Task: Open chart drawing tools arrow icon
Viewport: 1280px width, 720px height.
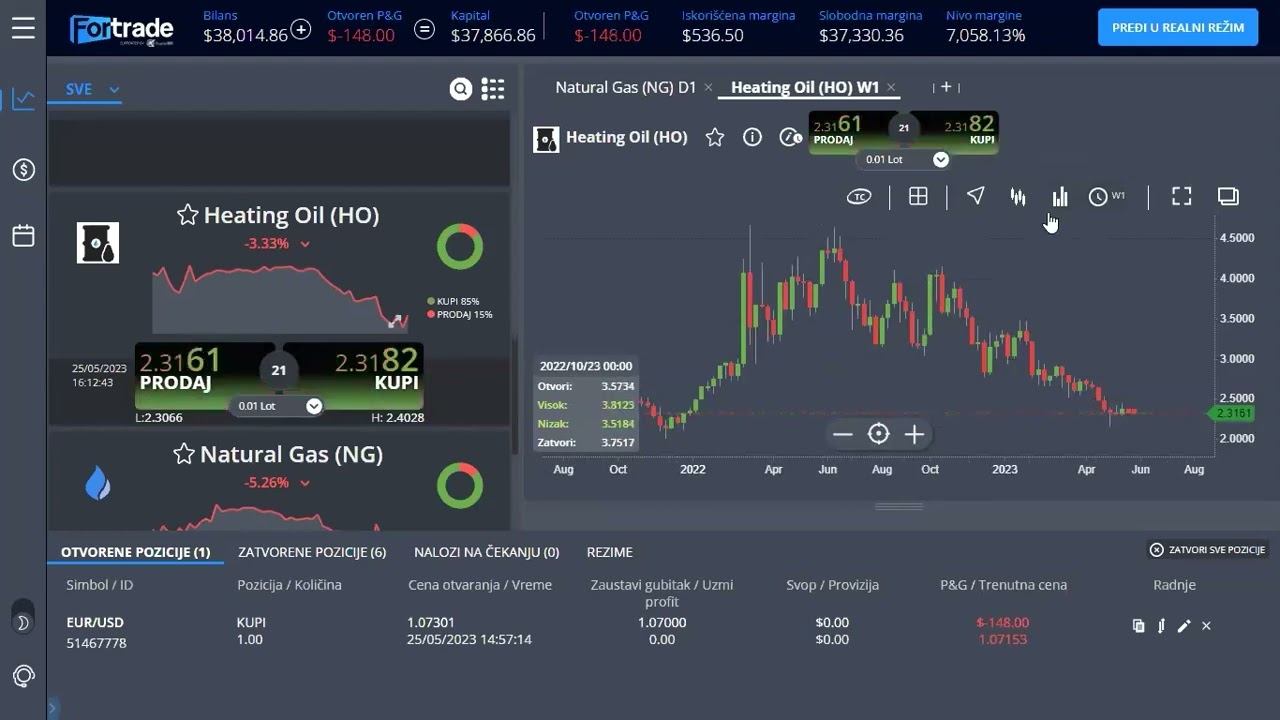Action: tap(976, 196)
